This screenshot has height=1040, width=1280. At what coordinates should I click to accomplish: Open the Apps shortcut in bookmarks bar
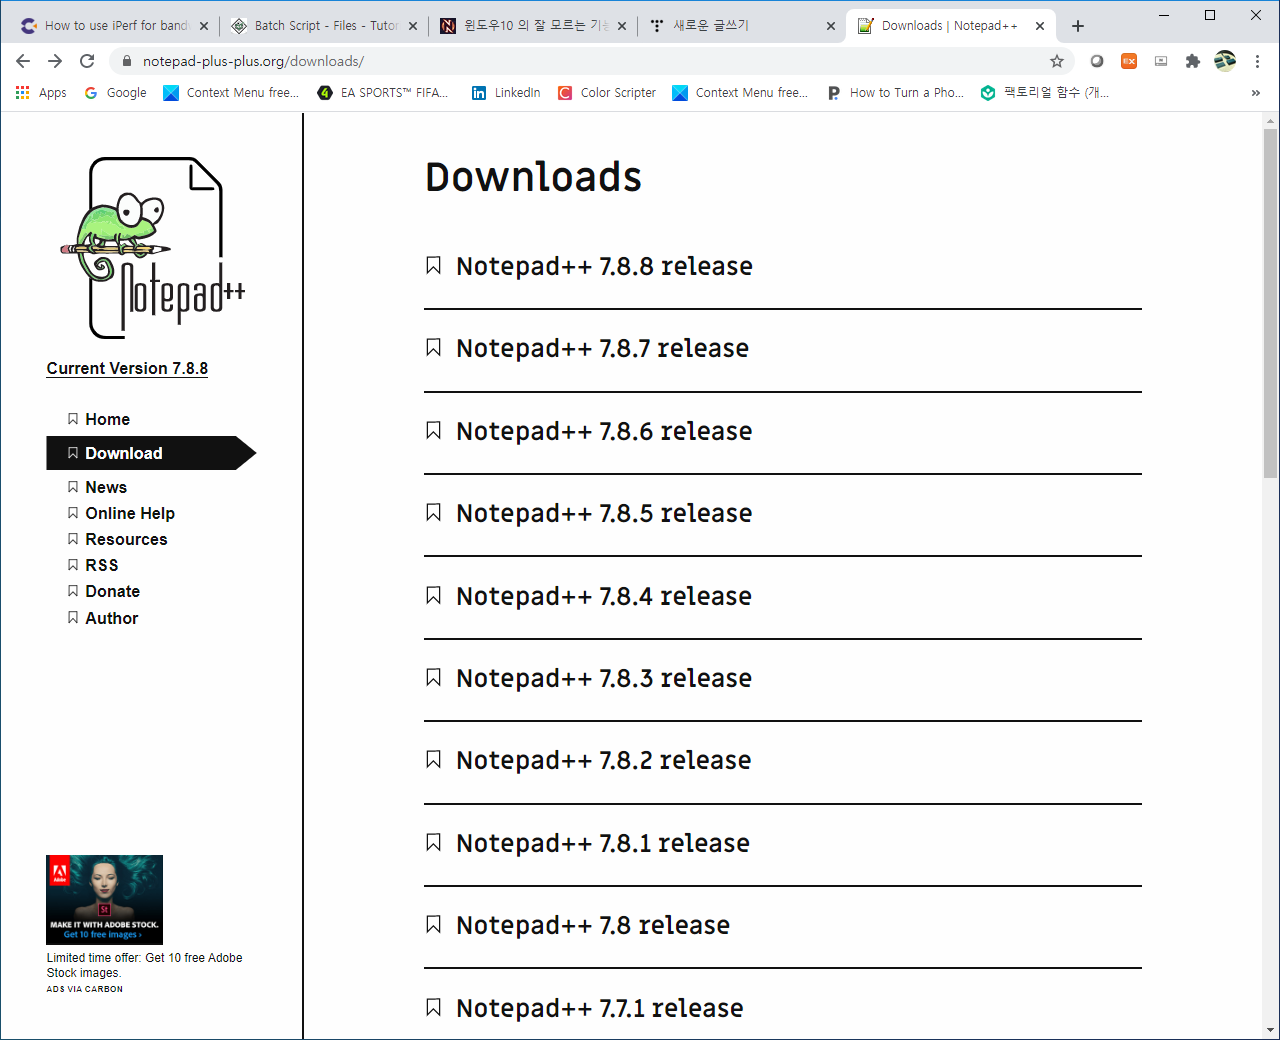41,93
